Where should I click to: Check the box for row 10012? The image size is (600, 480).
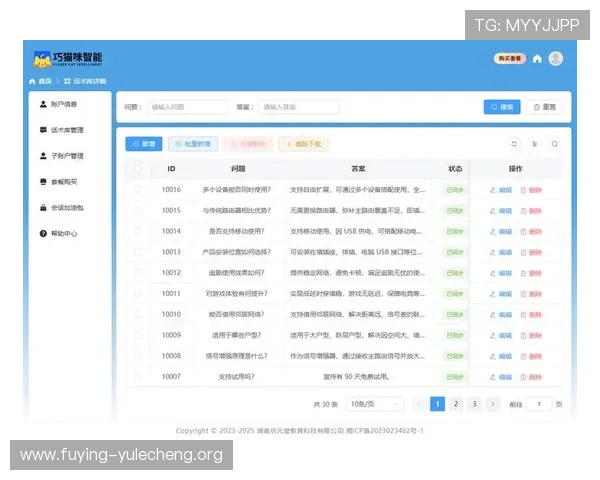tap(138, 272)
